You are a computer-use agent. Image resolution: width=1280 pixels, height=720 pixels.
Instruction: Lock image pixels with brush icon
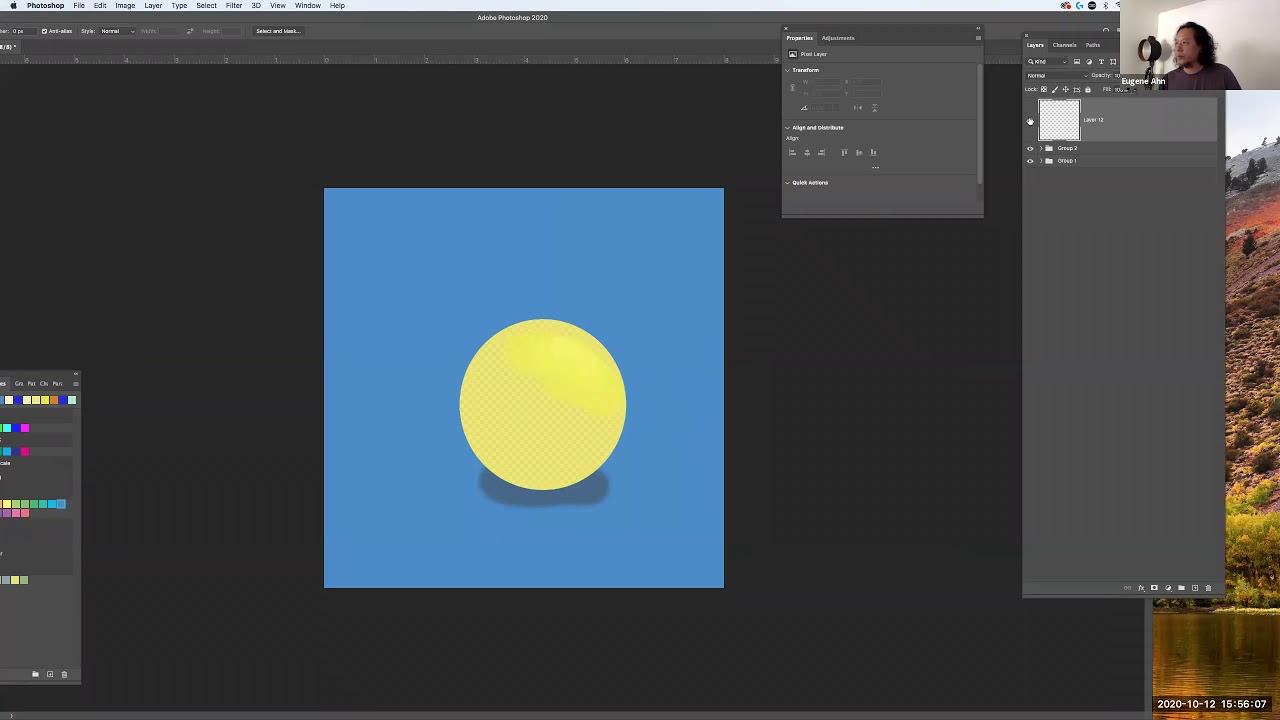tap(1055, 90)
